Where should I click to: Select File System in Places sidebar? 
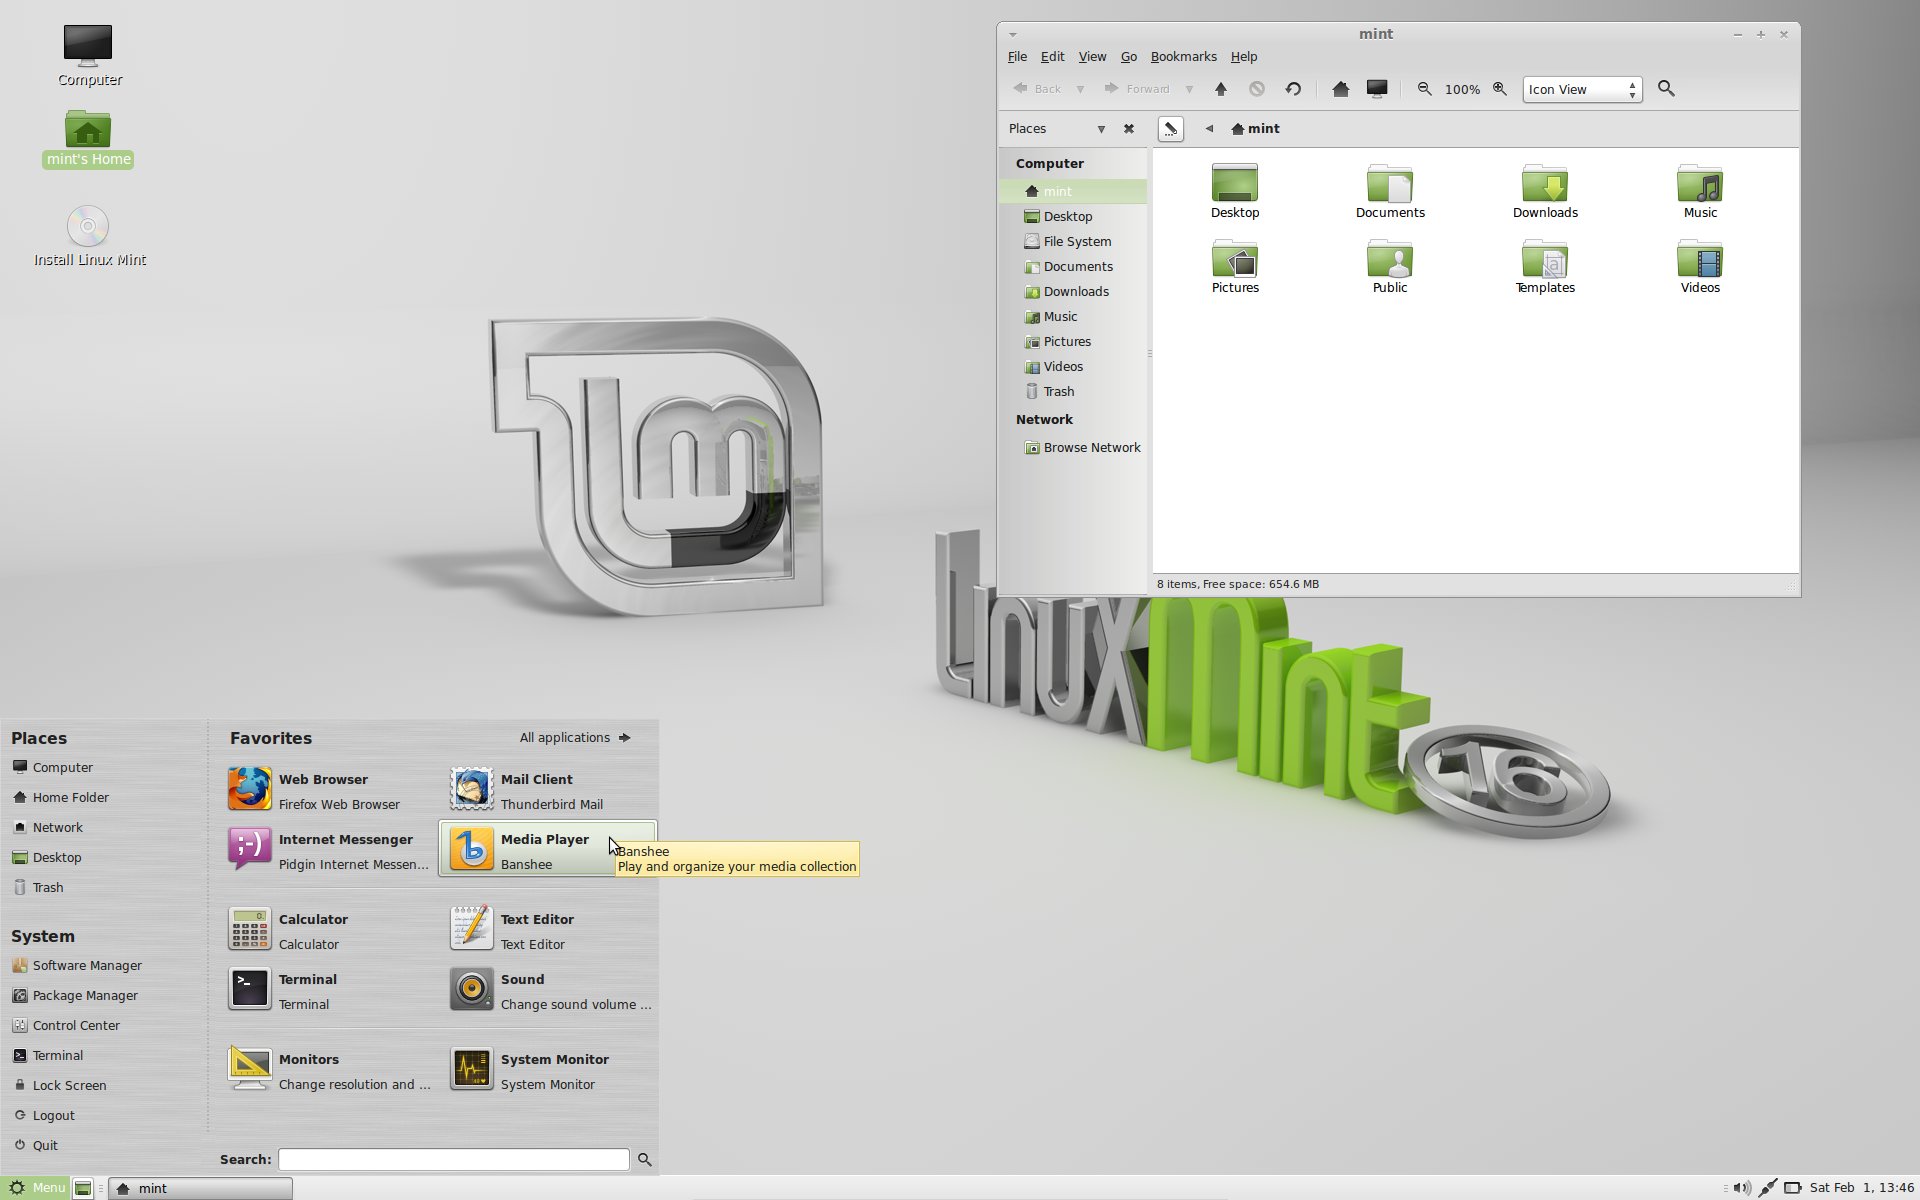click(x=1073, y=241)
